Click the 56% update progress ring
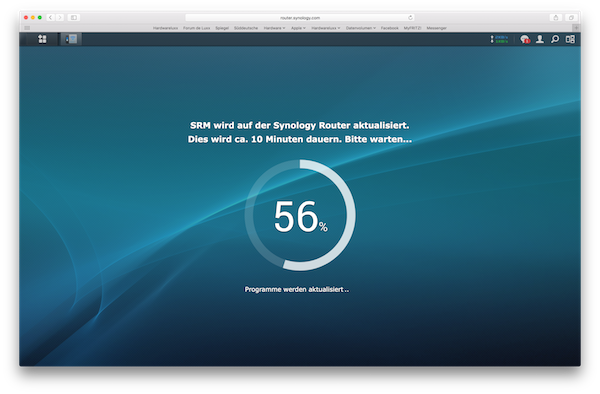 pyautogui.click(x=300, y=215)
